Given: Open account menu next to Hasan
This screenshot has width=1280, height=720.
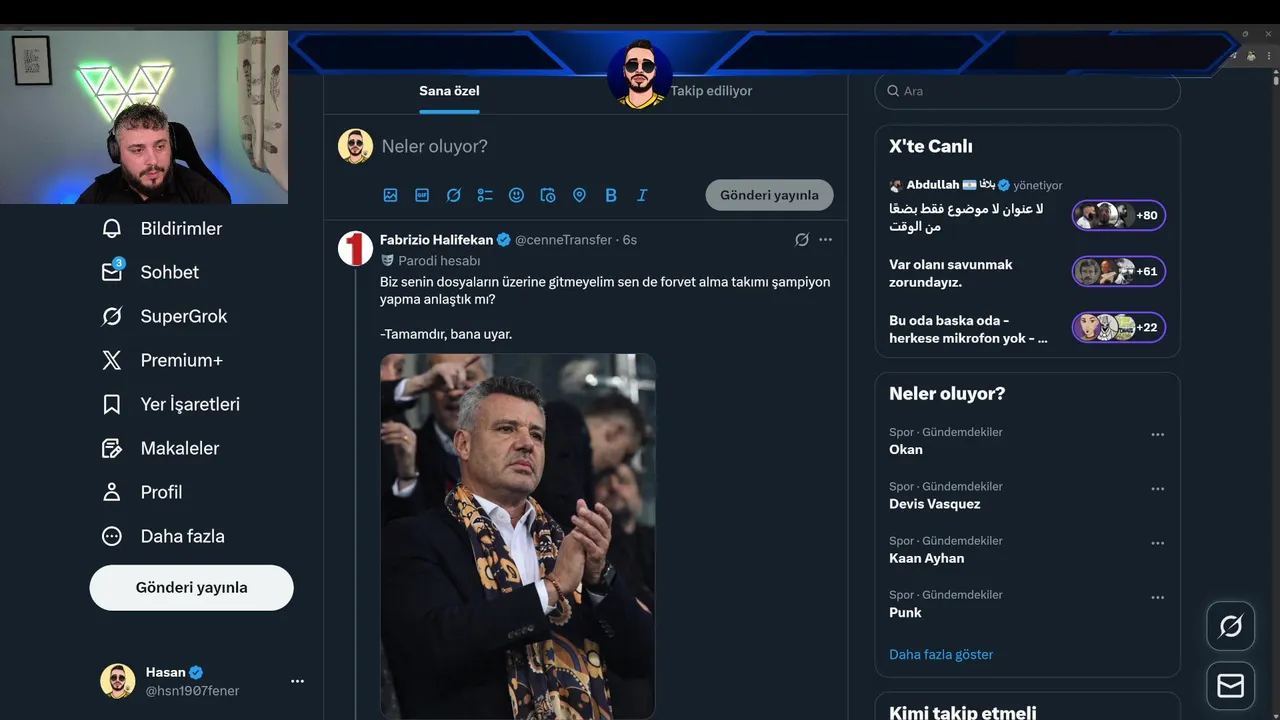Looking at the screenshot, I should click(x=297, y=681).
